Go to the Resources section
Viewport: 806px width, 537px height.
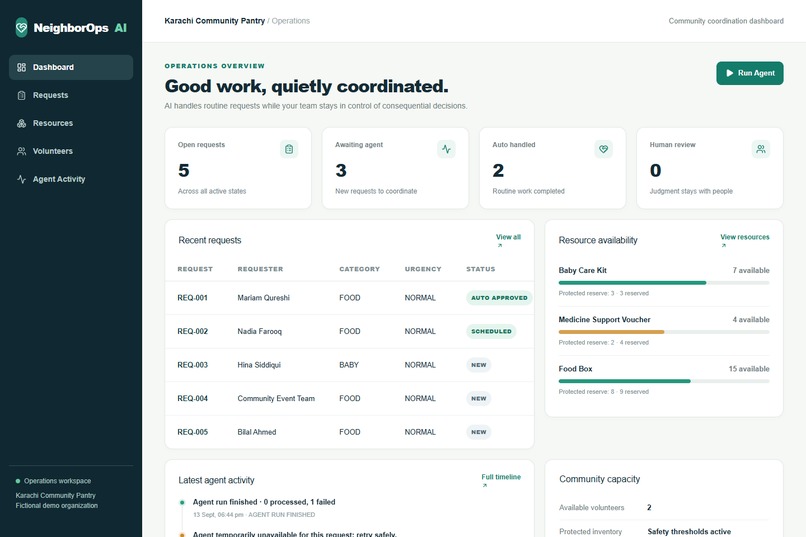71,123
